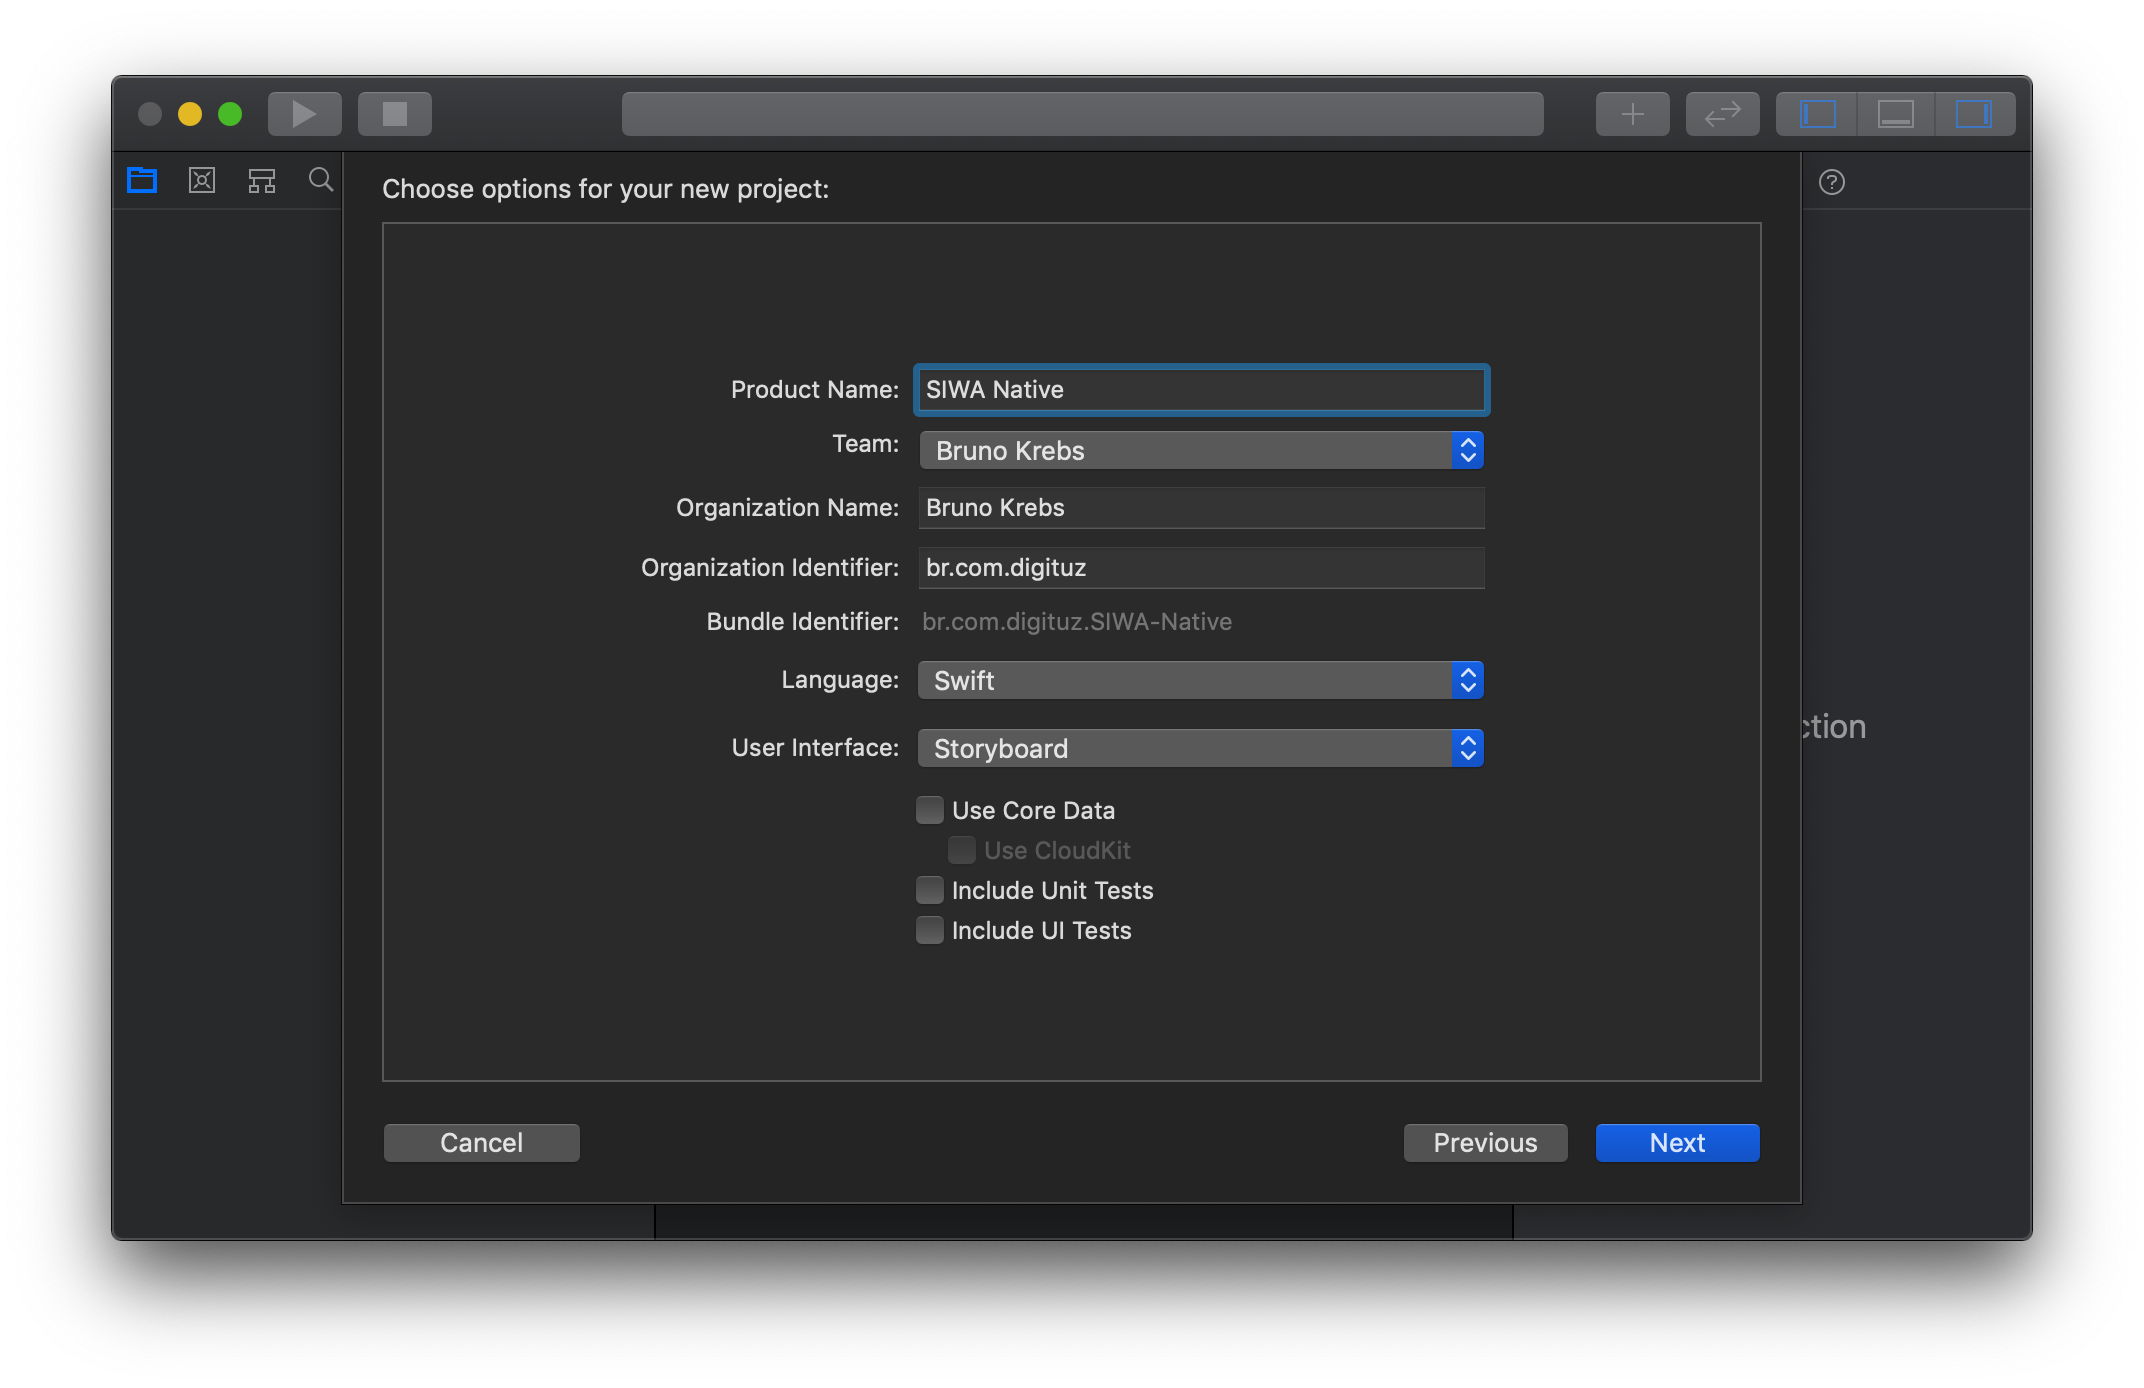Click the code review arrows button

tap(1722, 114)
